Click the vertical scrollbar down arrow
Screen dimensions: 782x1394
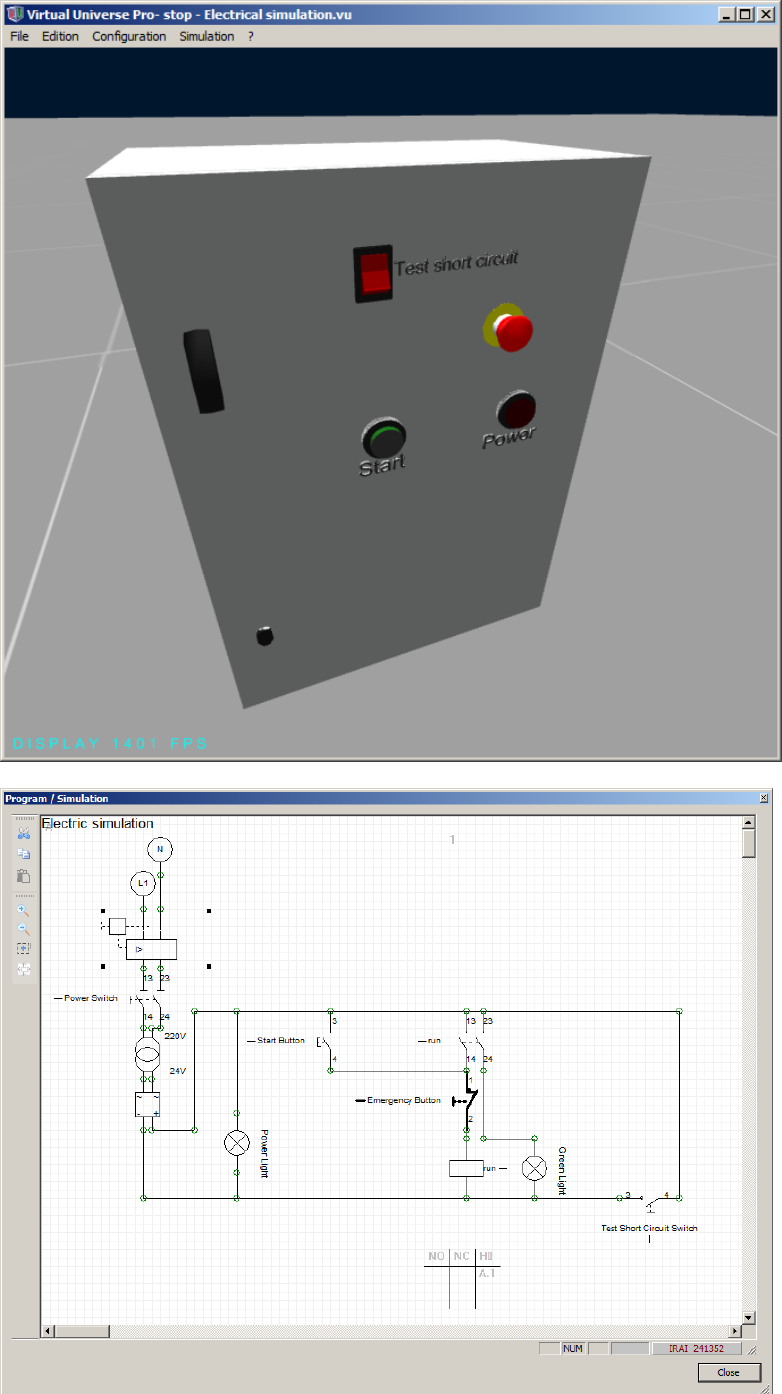point(748,1318)
